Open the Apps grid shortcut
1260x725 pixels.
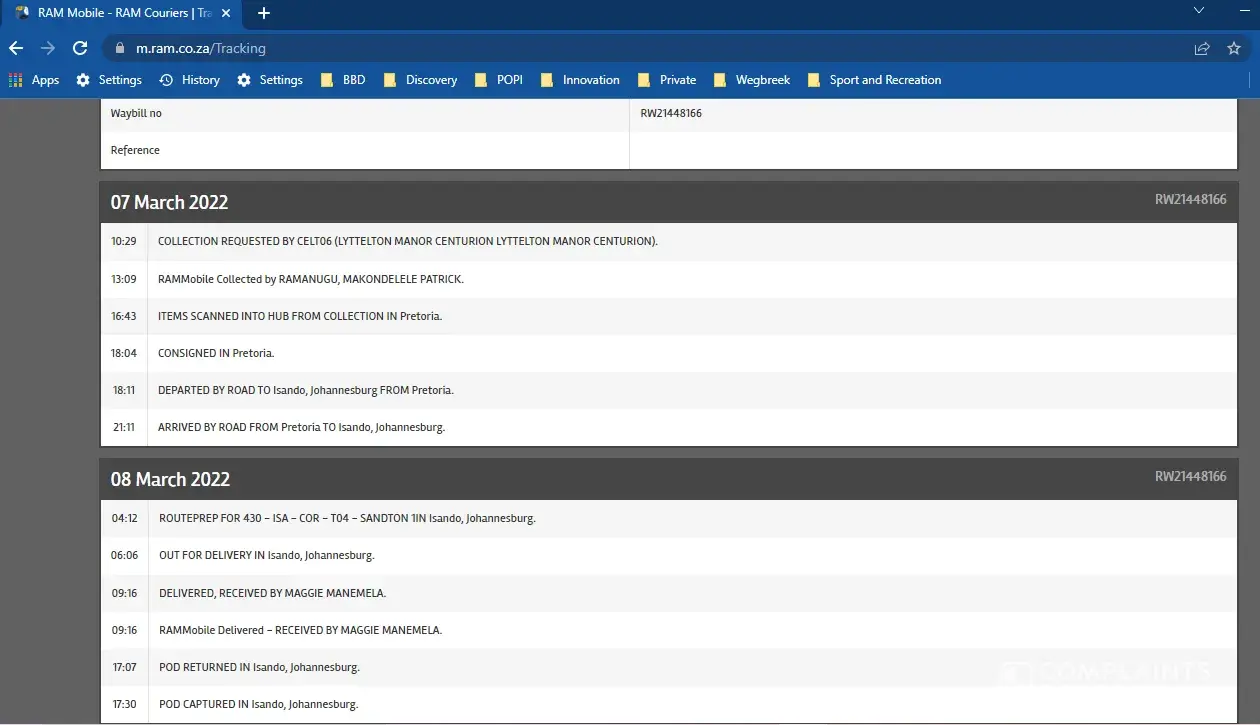coord(34,80)
